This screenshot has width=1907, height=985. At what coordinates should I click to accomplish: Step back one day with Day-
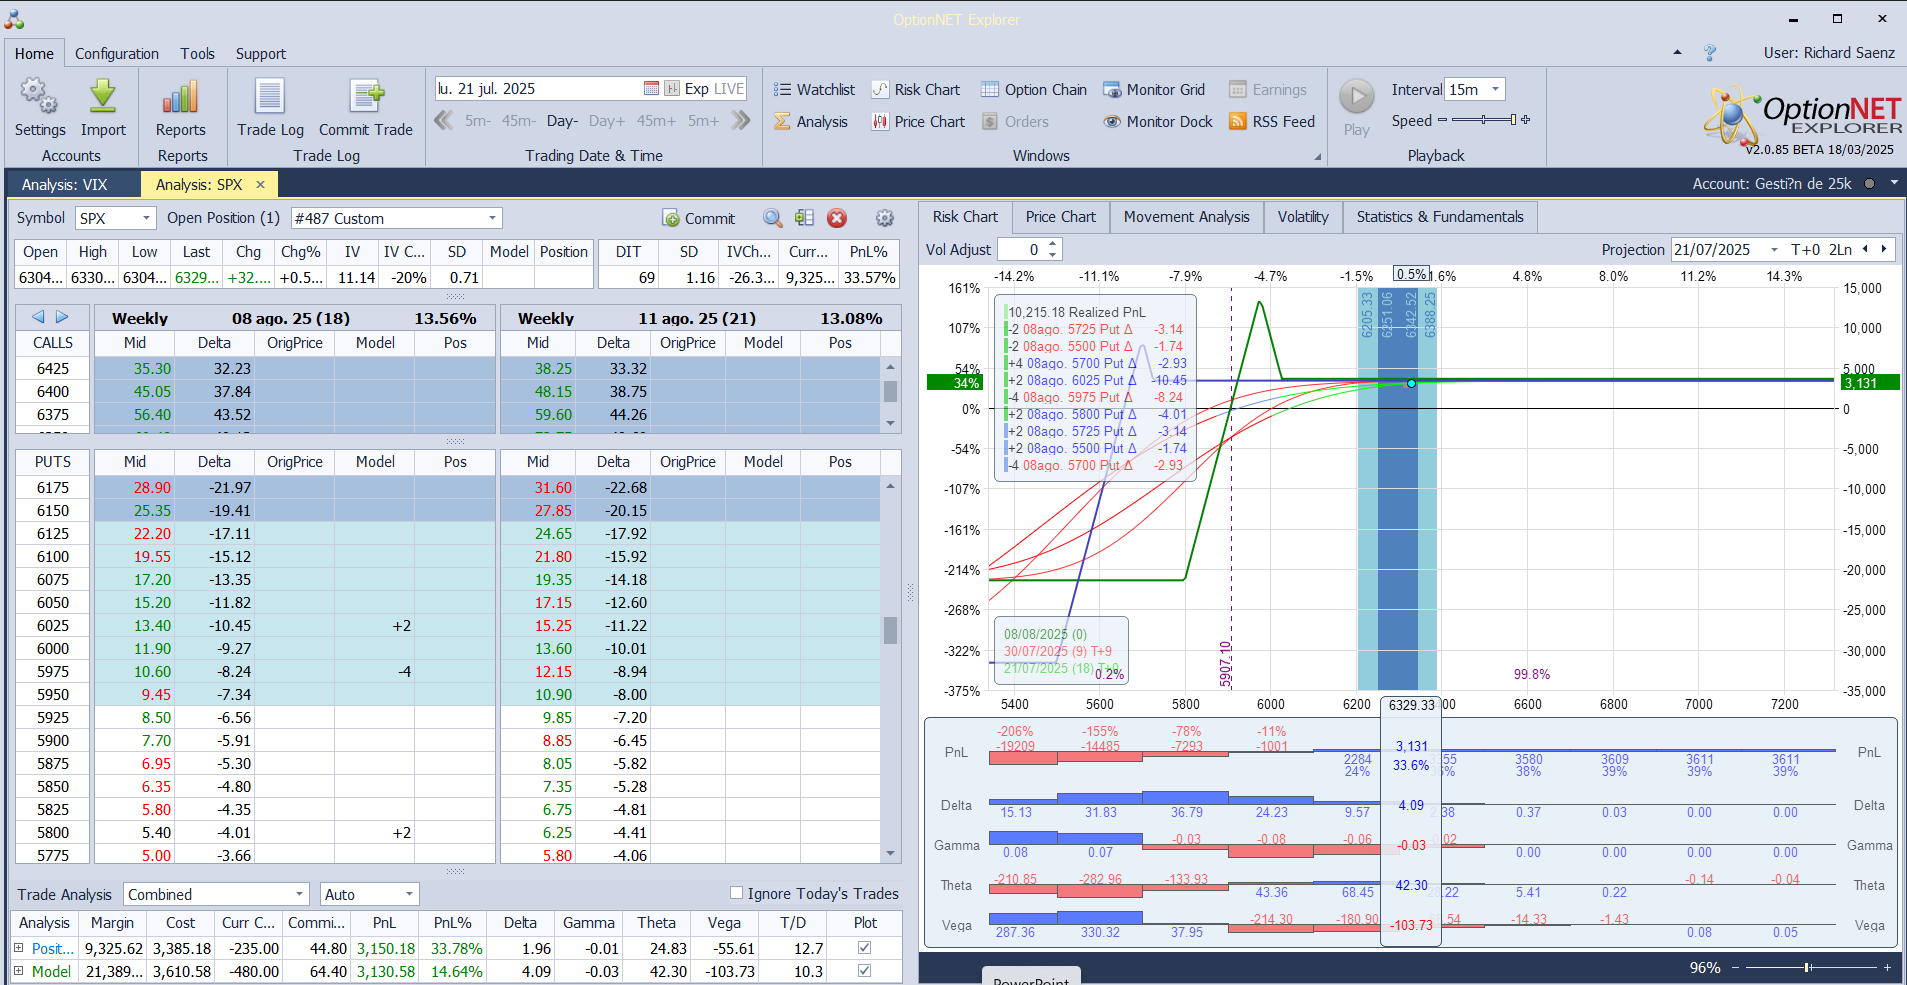pyautogui.click(x=562, y=121)
